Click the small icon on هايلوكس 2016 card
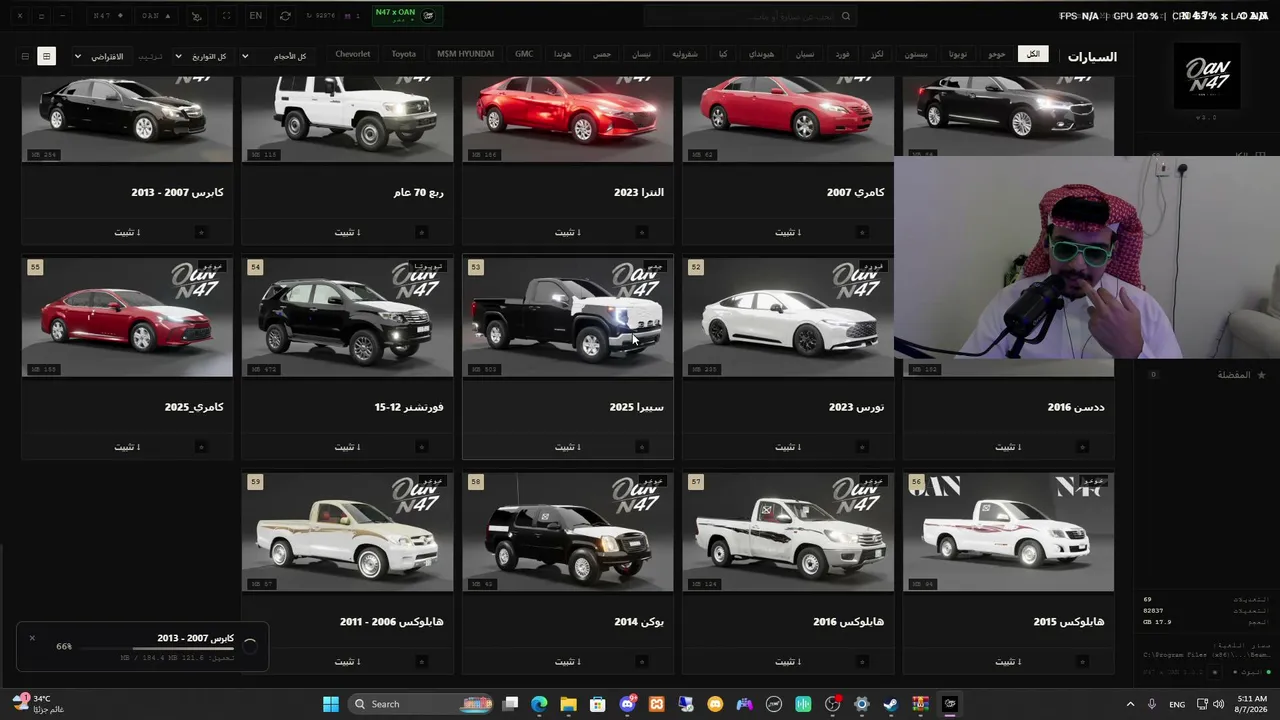This screenshot has height=720, width=1280. (x=862, y=661)
